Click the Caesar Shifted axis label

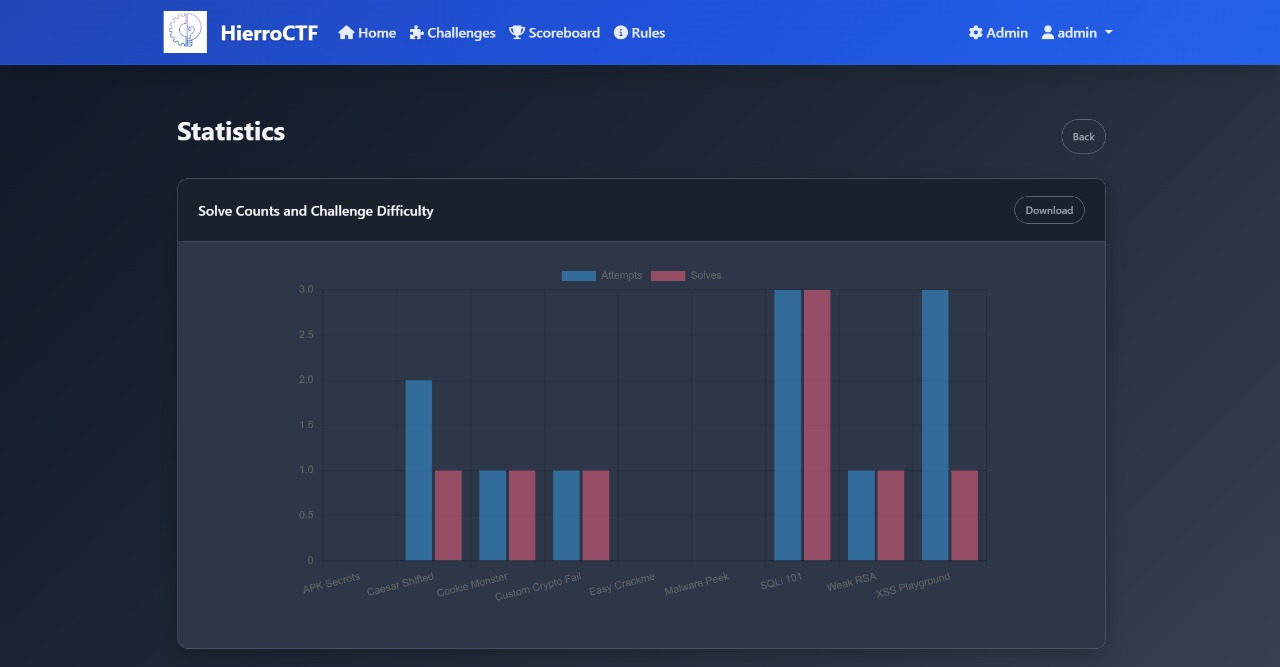tap(399, 582)
